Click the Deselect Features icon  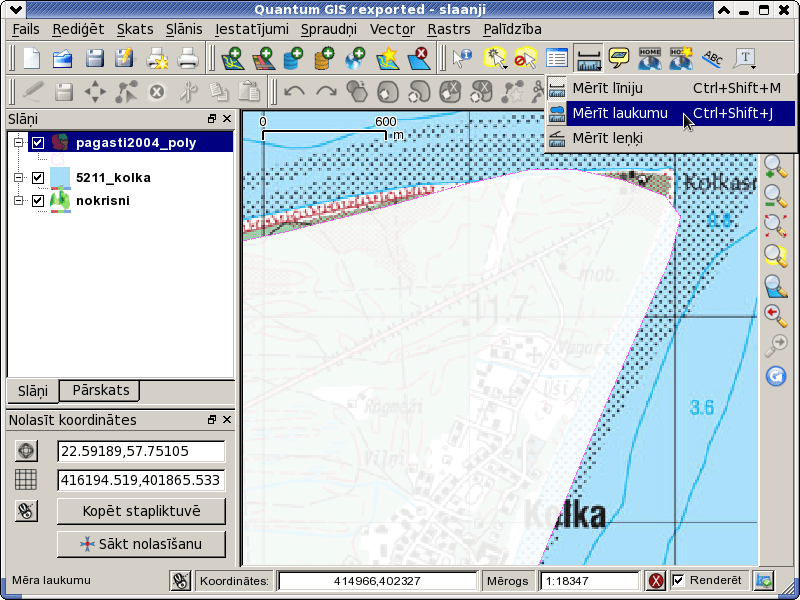pos(526,58)
